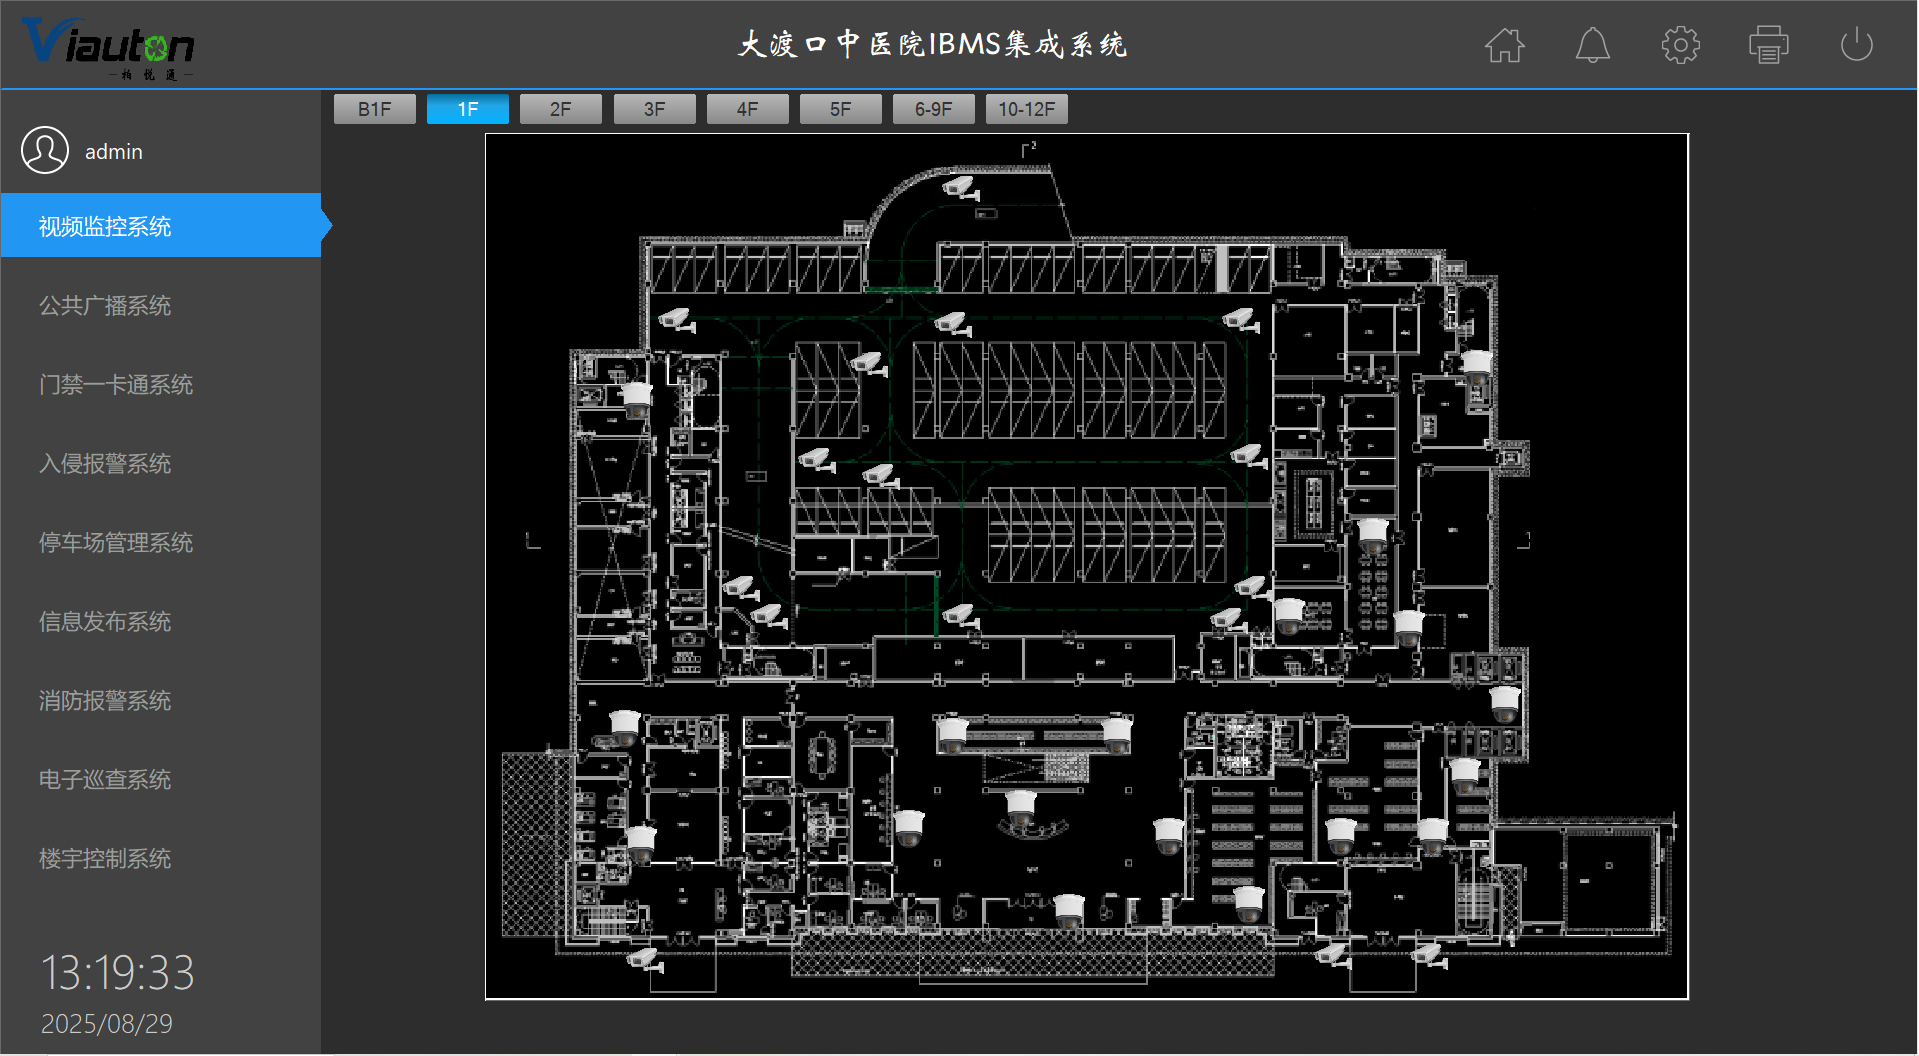The width and height of the screenshot is (1919, 1056).
Task: Open 消防报警系统 in sidebar
Action: point(105,701)
